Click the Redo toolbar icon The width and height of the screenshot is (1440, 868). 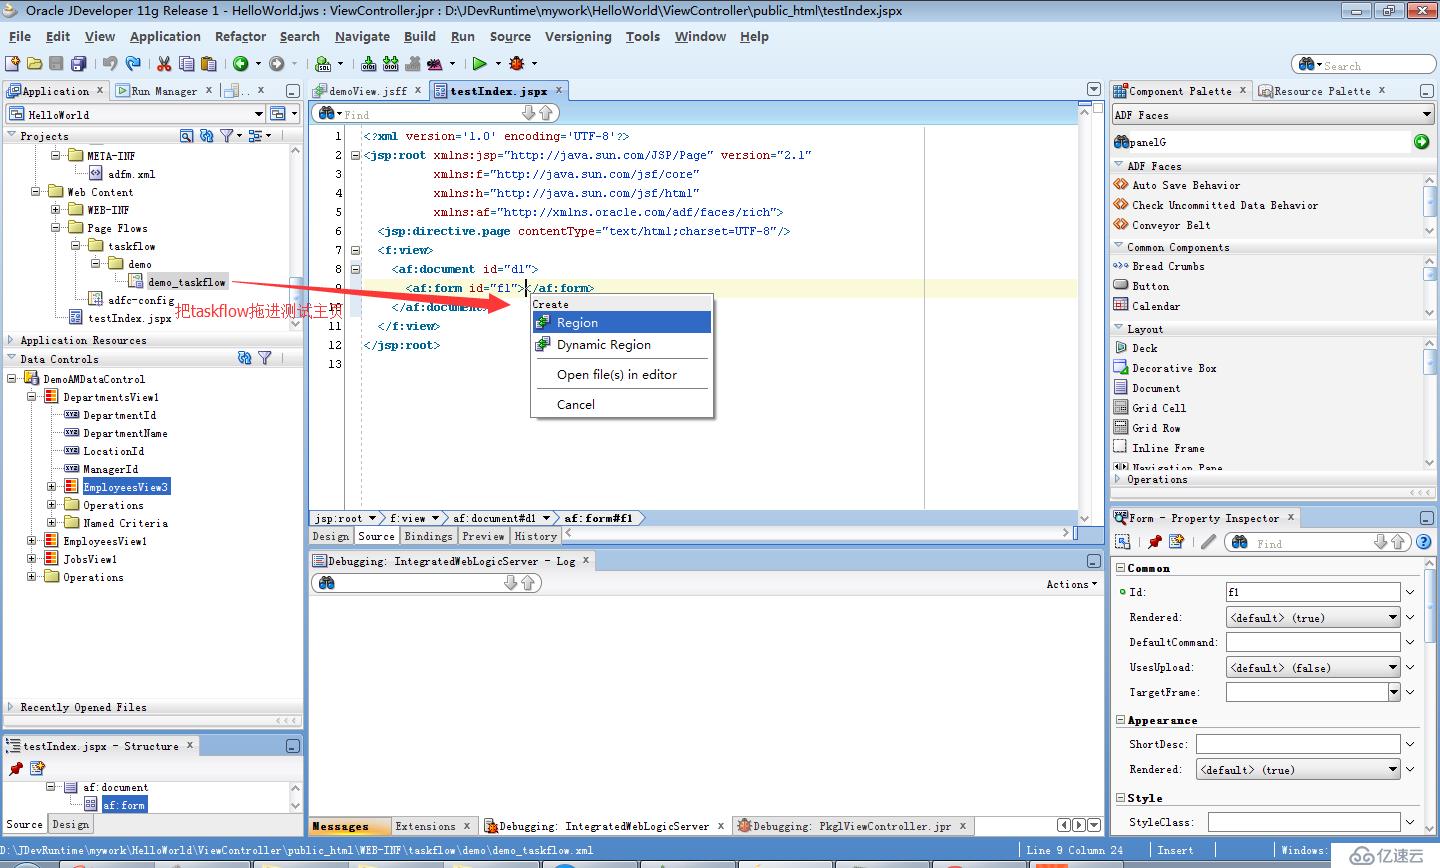pyautogui.click(x=132, y=64)
